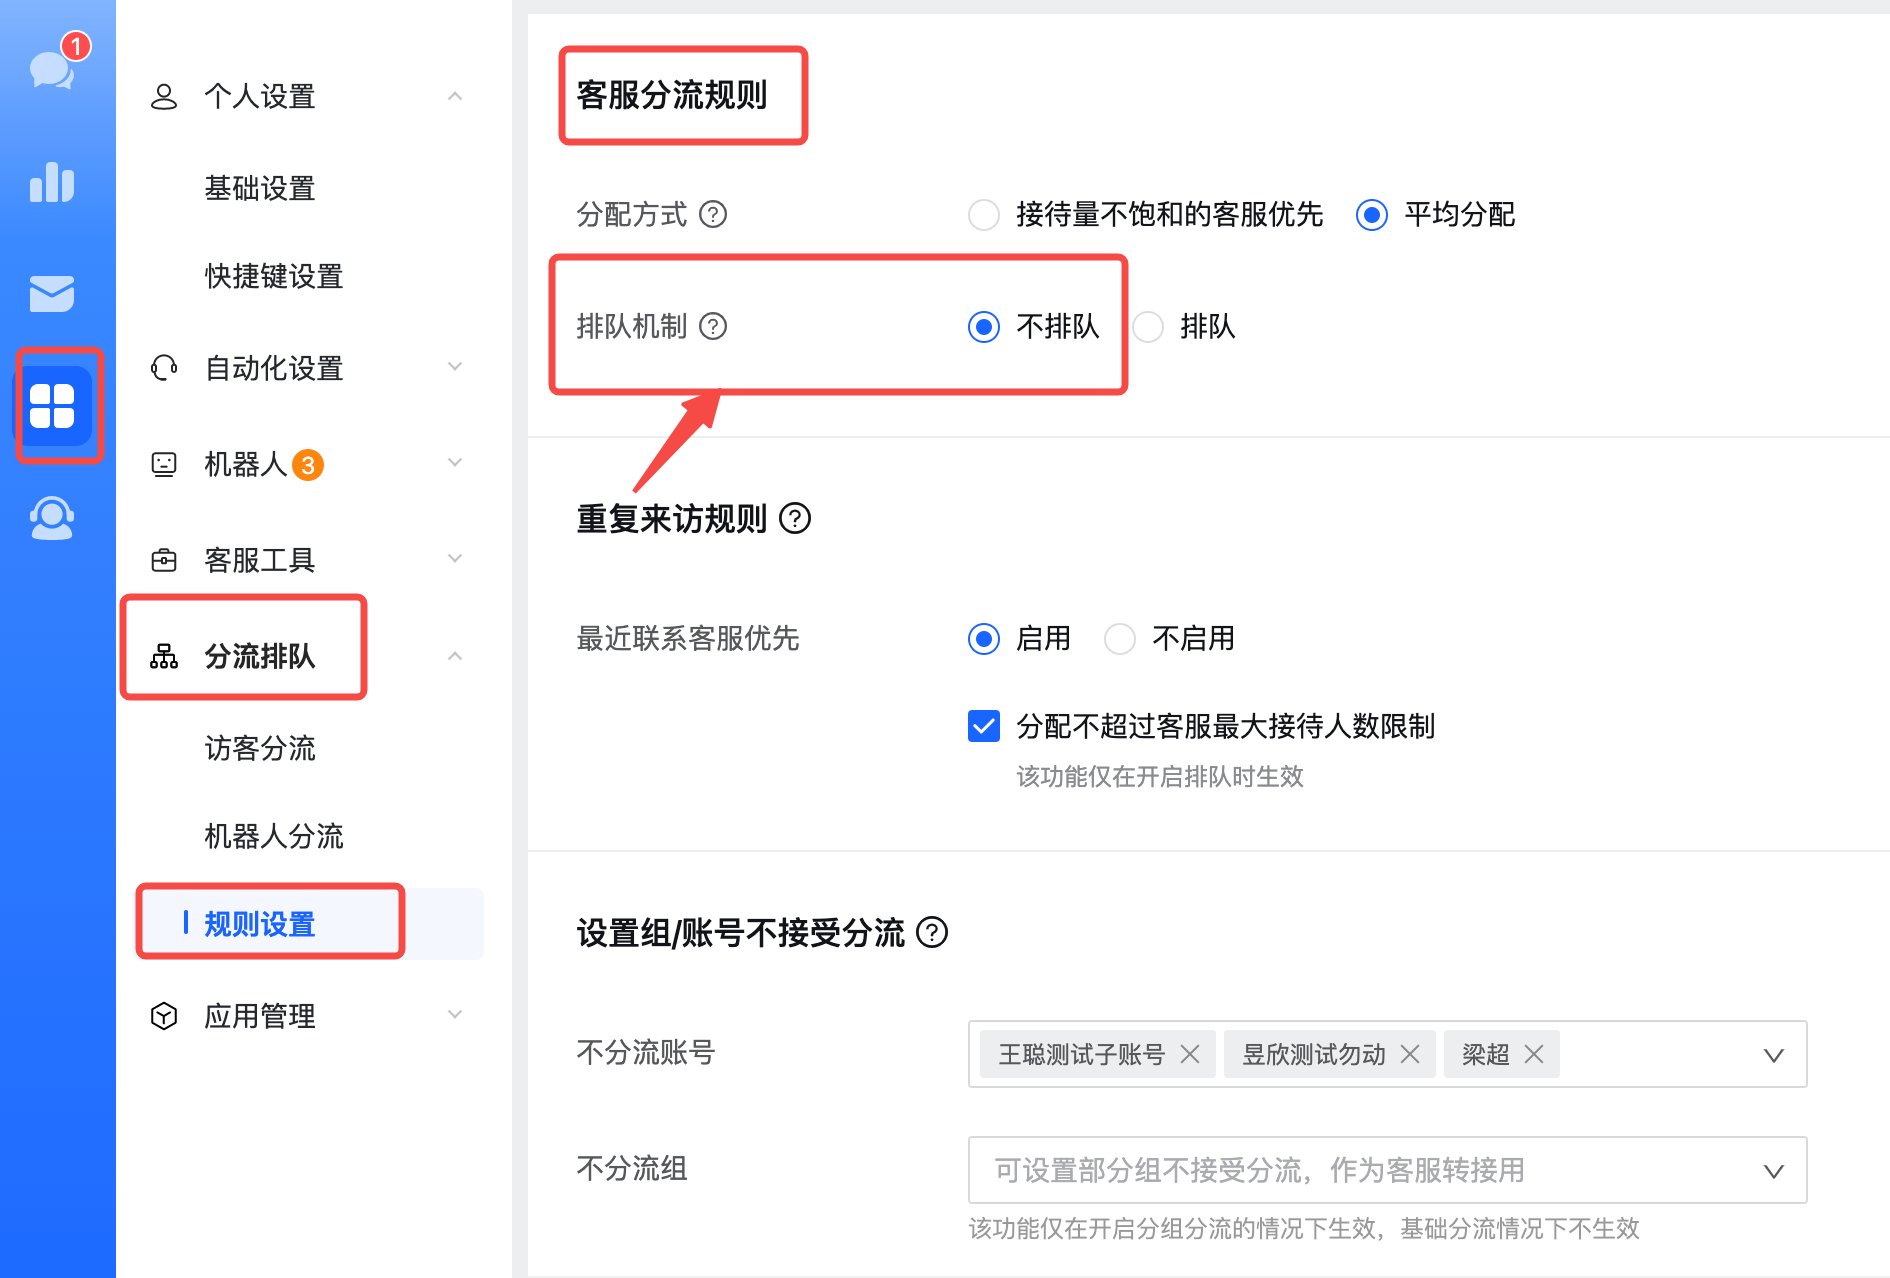Open the chat messages icon with badge
Viewport: 1890px width, 1278px height.
click(x=53, y=70)
